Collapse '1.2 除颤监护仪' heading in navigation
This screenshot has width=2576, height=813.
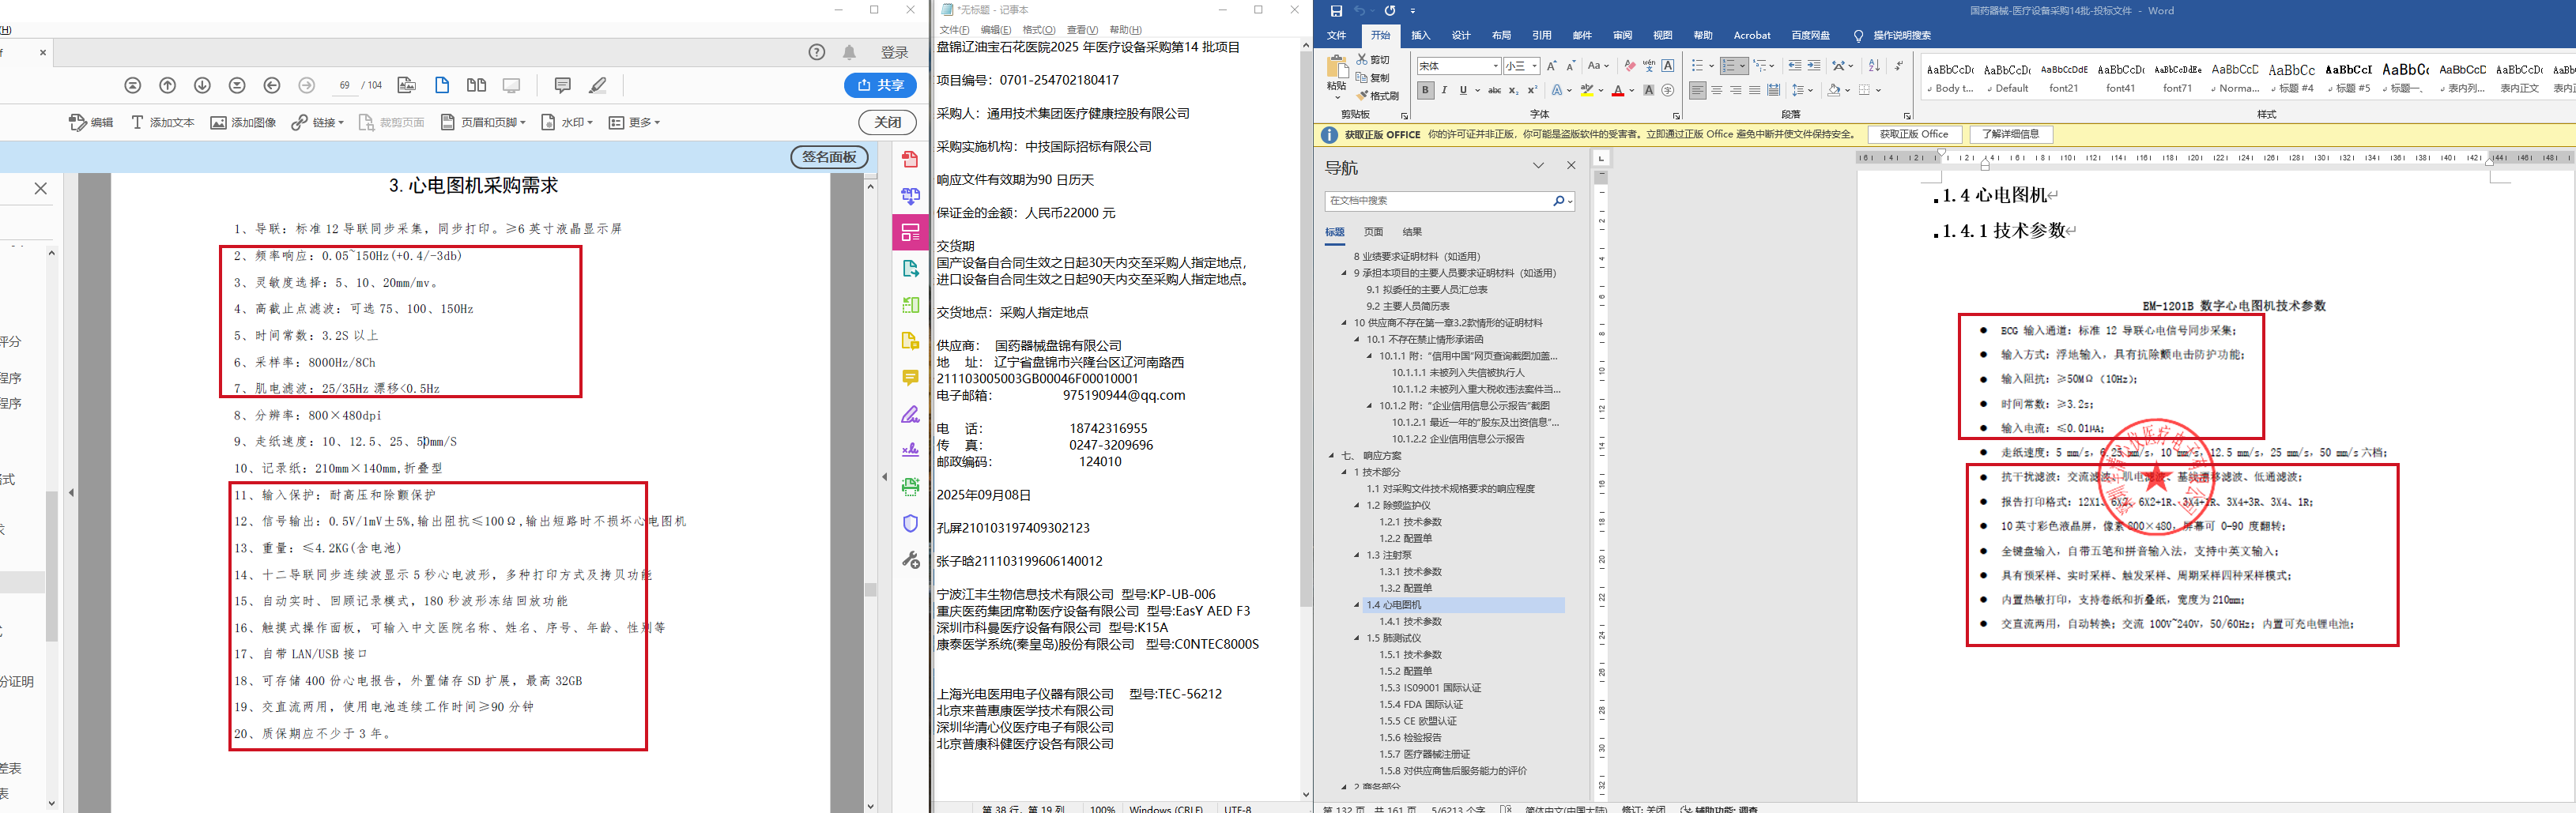click(x=1357, y=506)
